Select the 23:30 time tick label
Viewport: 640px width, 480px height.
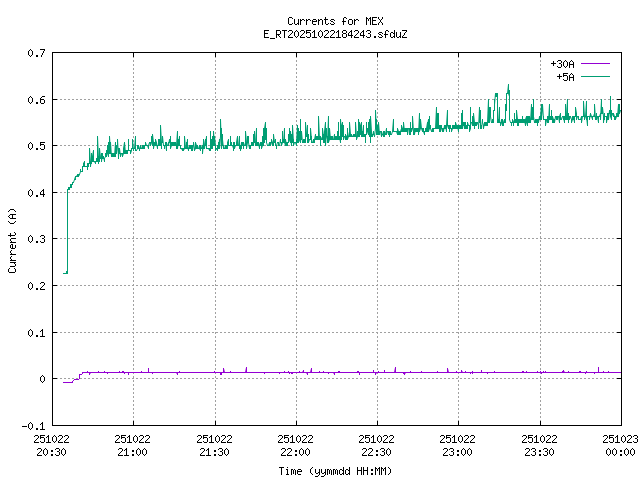pyautogui.click(x=540, y=452)
